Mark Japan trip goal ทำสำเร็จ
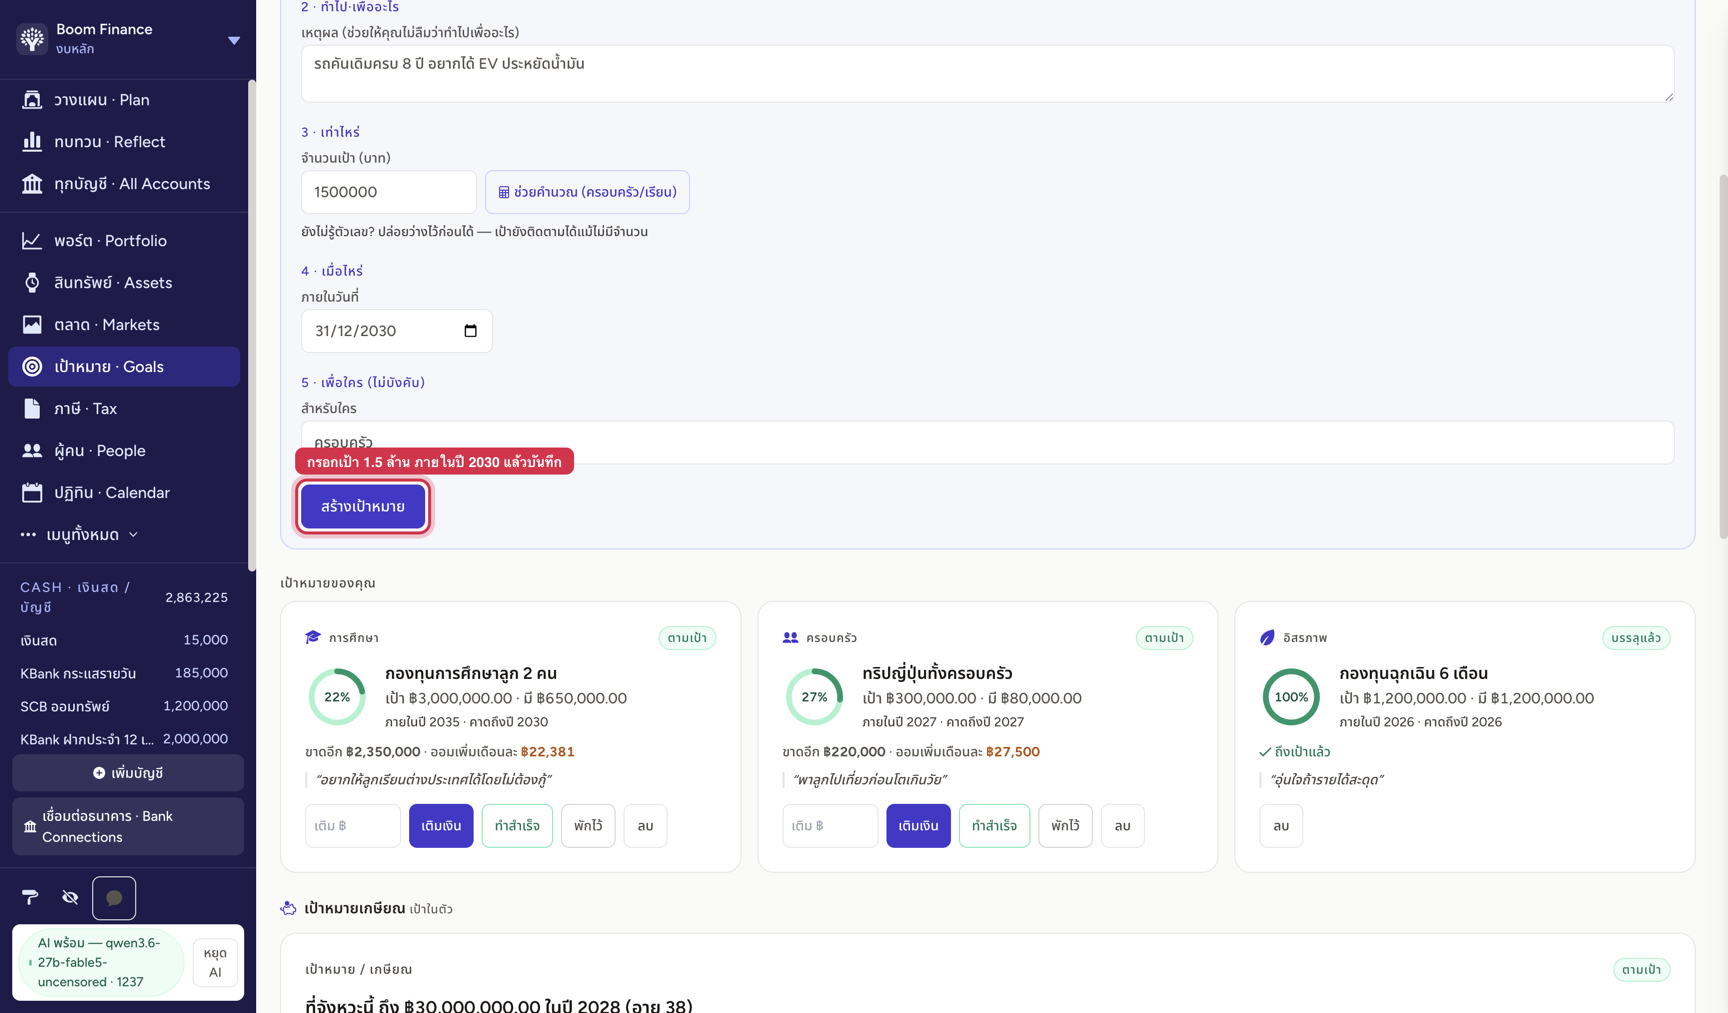1728x1013 pixels. 994,826
